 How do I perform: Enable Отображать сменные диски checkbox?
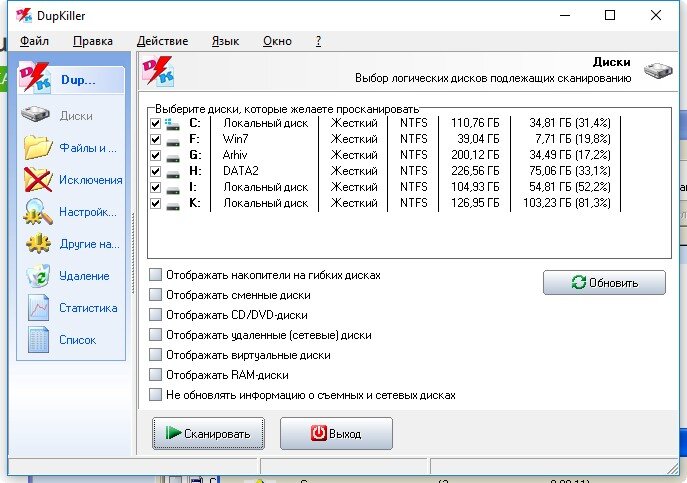click(x=155, y=295)
